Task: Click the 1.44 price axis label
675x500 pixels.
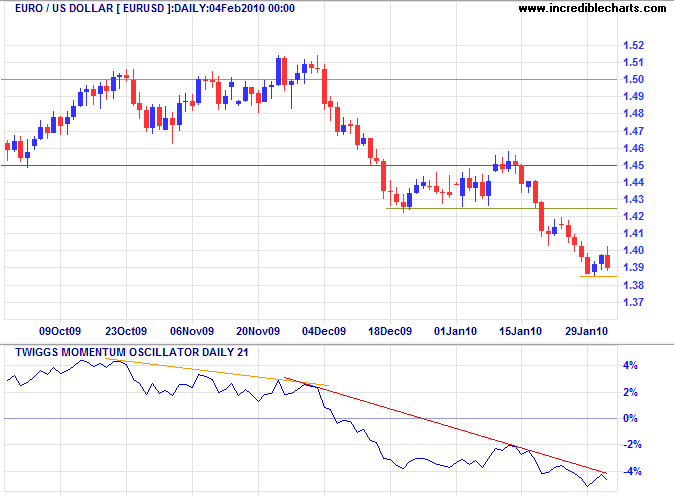Action: [x=634, y=182]
